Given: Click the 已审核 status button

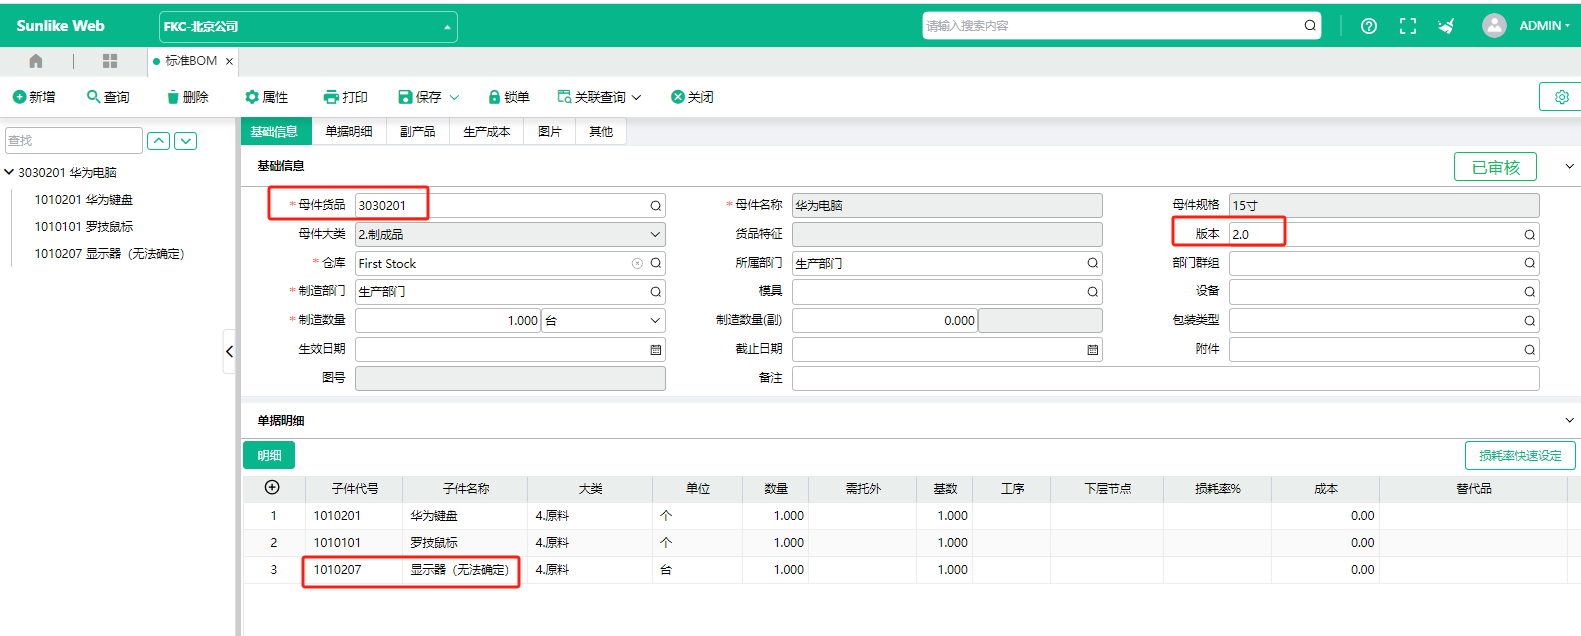Looking at the screenshot, I should point(1495,167).
